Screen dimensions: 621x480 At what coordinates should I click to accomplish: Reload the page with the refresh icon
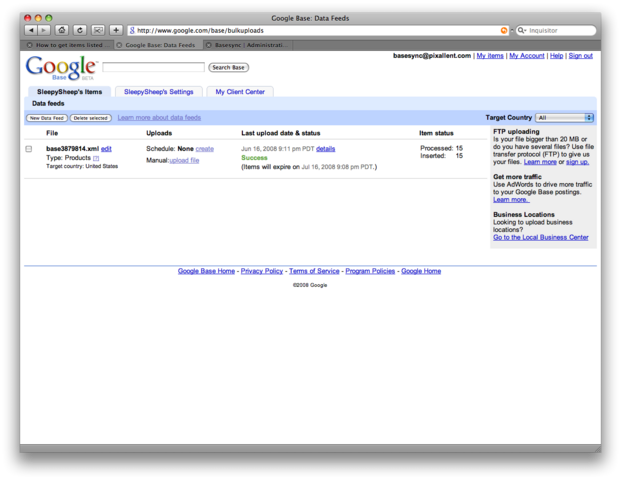pyautogui.click(x=80, y=30)
